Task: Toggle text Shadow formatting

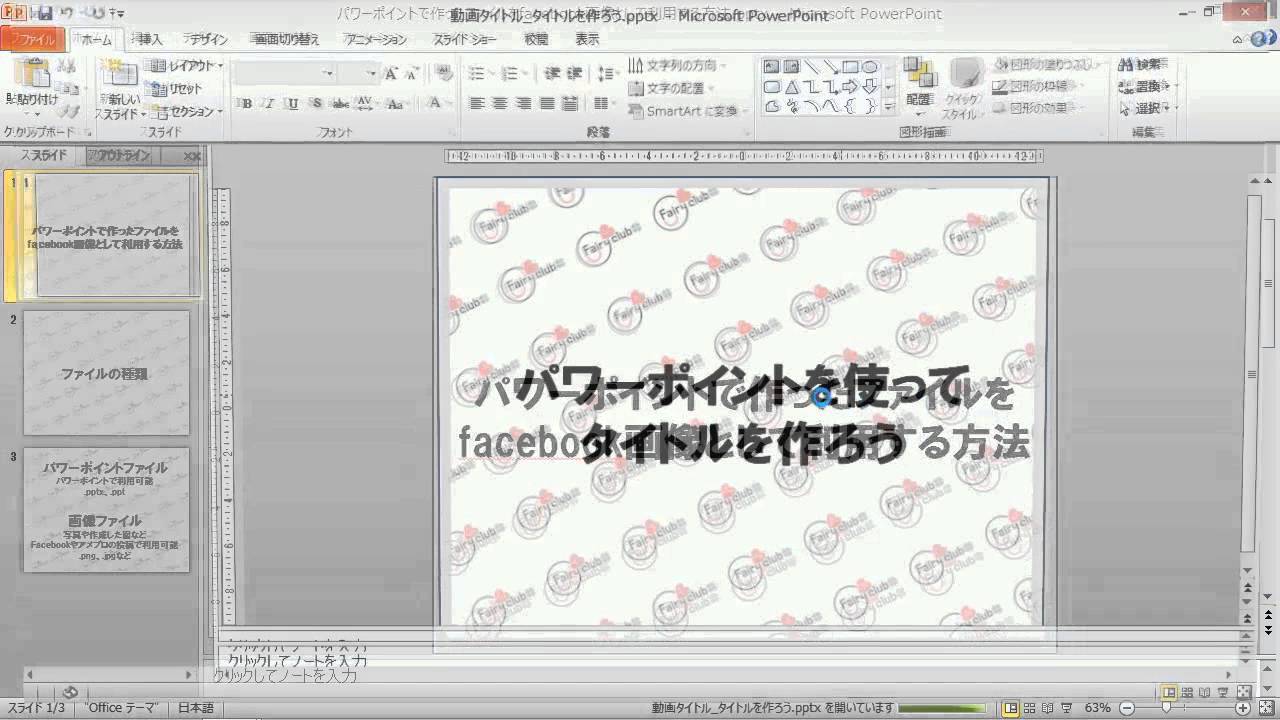Action: [x=316, y=103]
